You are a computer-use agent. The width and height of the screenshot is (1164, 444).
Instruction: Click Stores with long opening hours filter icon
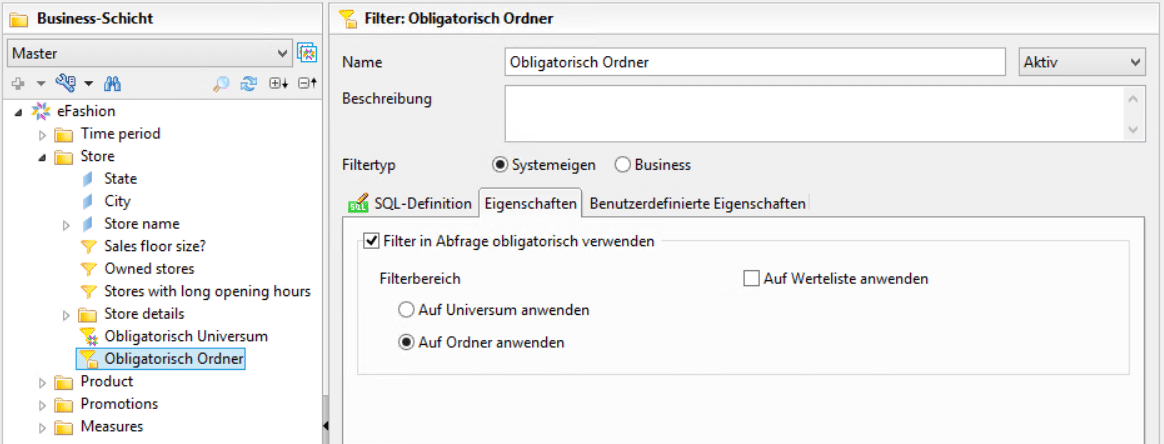88,291
